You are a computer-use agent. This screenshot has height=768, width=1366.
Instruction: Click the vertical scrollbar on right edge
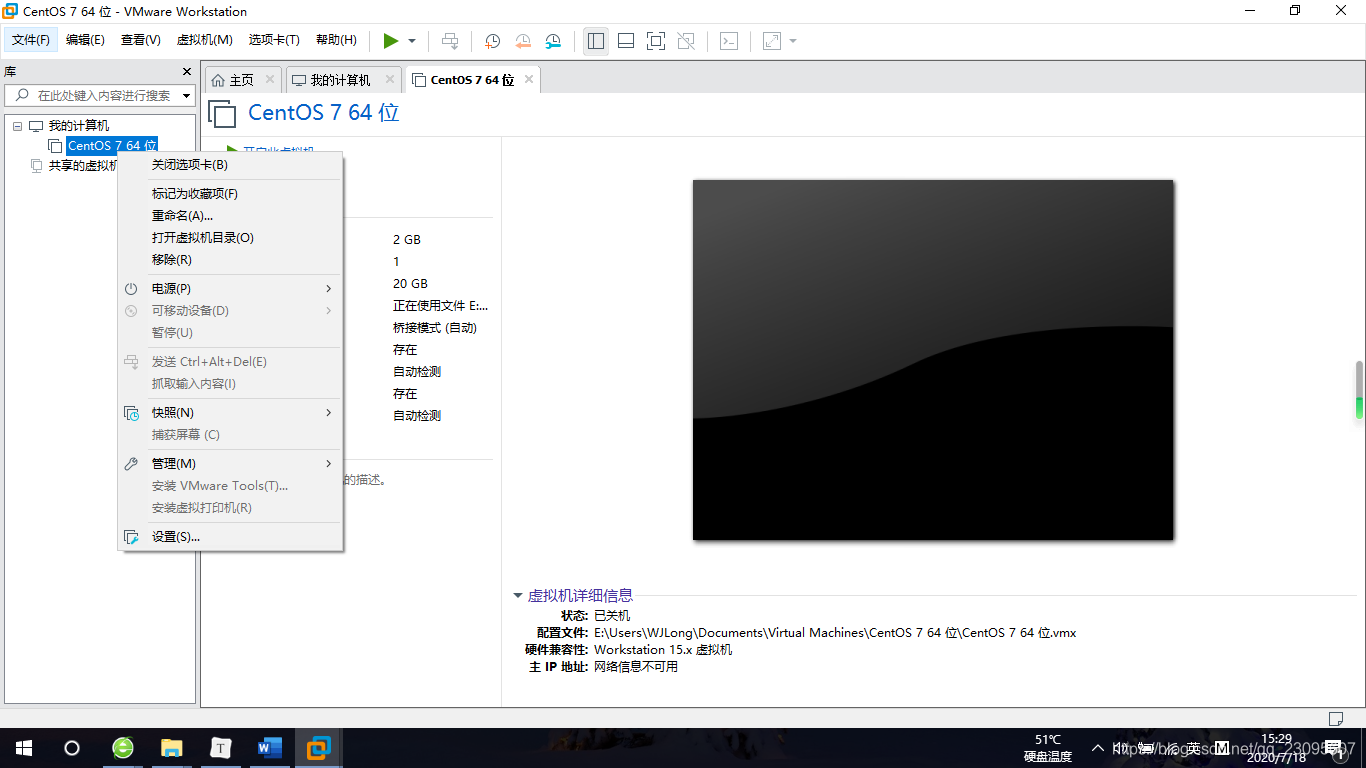(x=1359, y=390)
